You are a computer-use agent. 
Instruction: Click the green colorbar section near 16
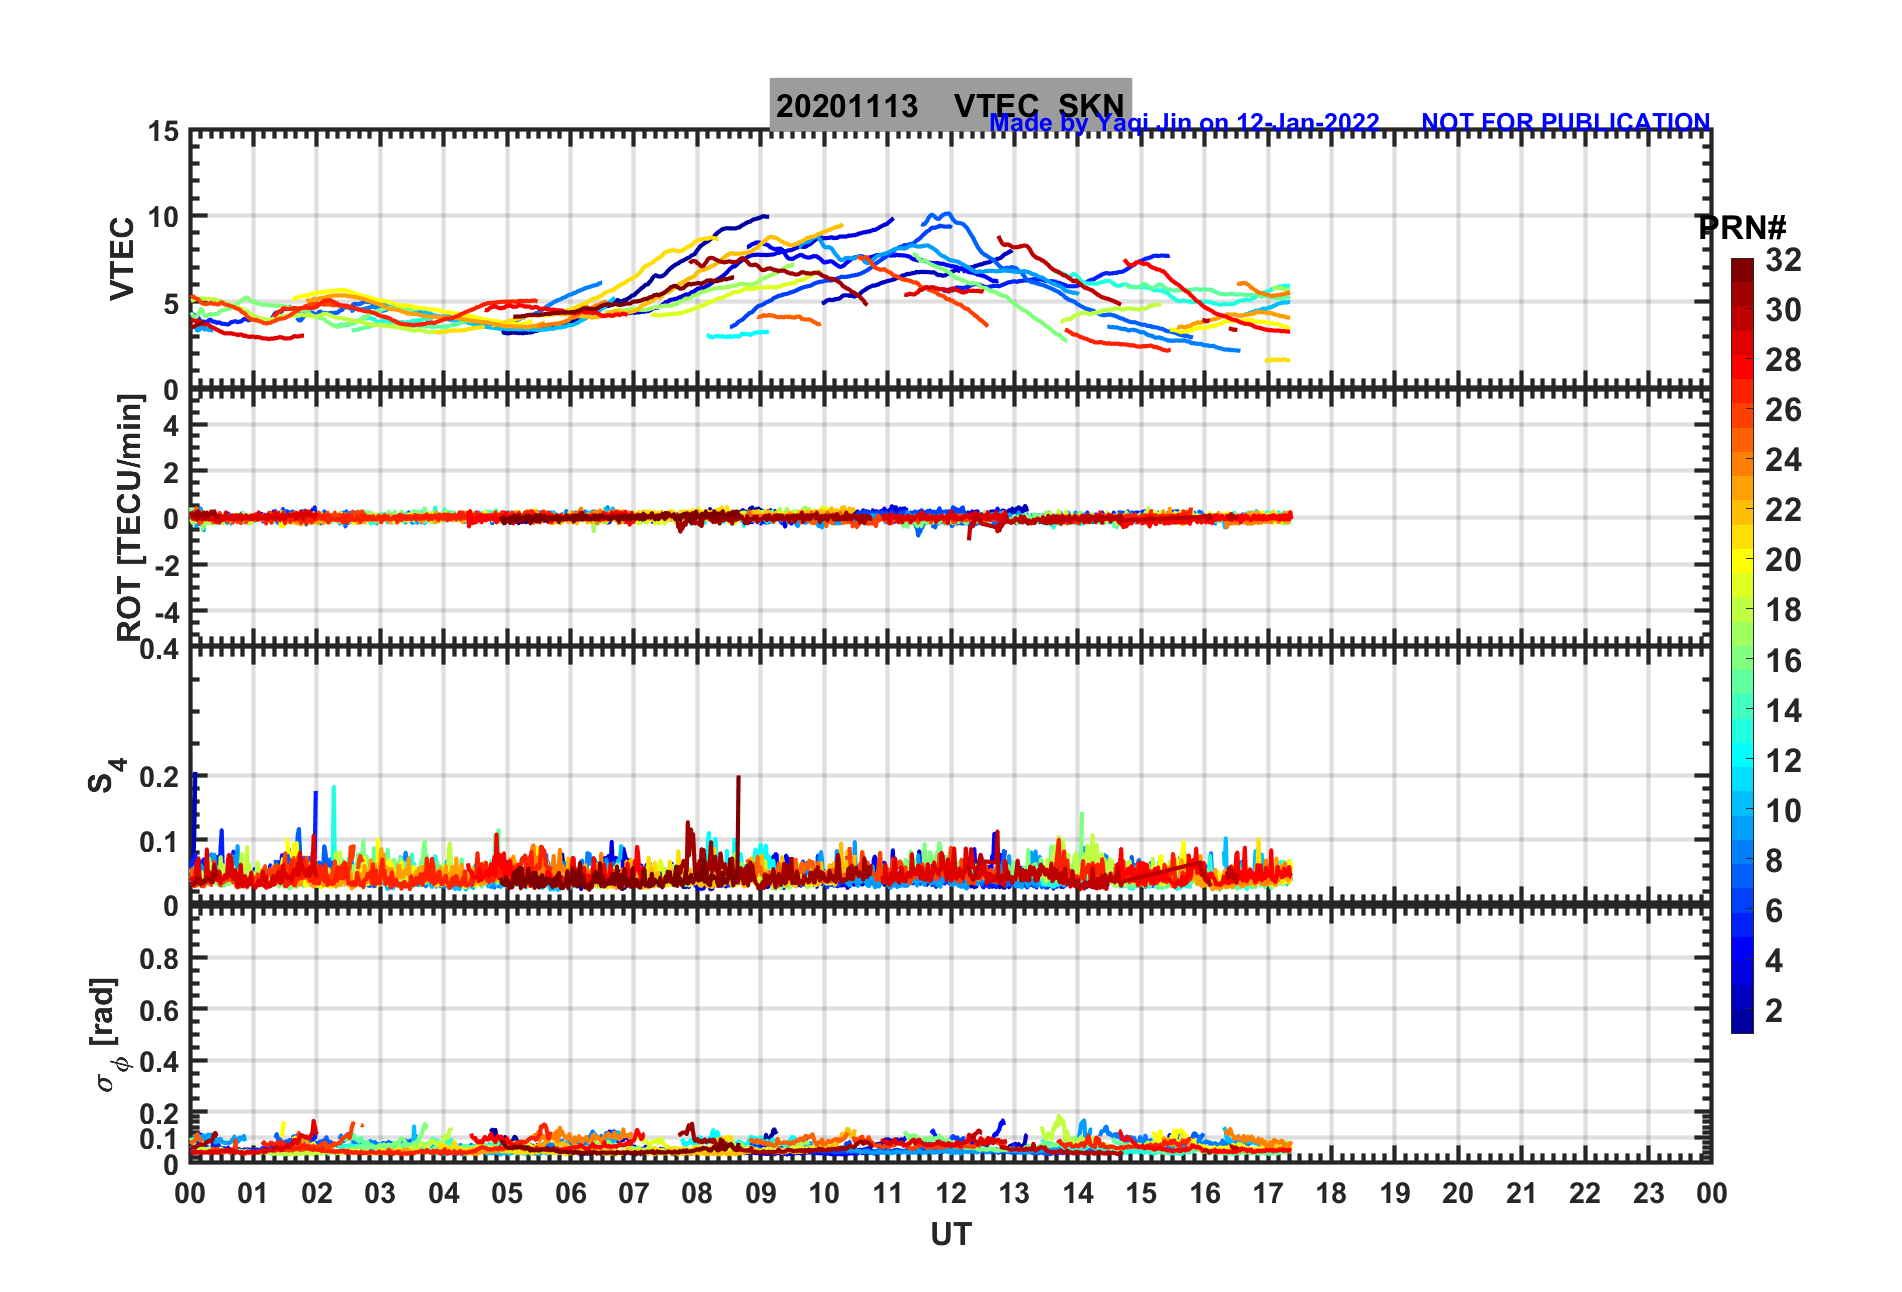[x=1742, y=660]
